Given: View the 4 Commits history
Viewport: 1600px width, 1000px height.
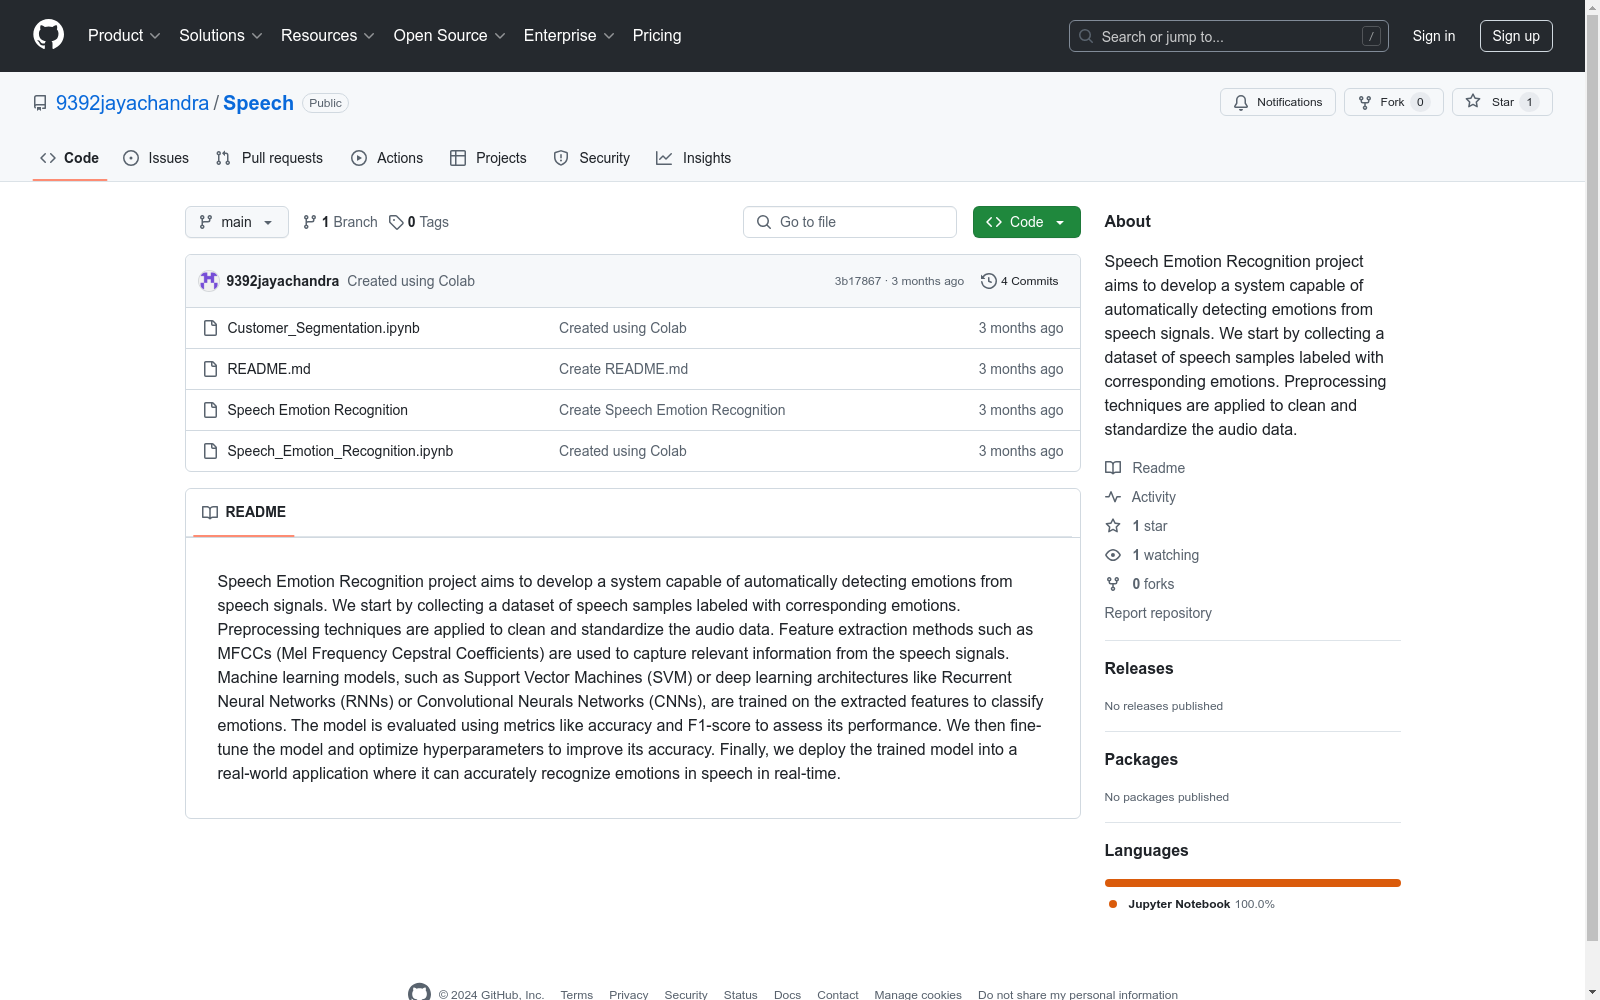Looking at the screenshot, I should coord(1020,281).
